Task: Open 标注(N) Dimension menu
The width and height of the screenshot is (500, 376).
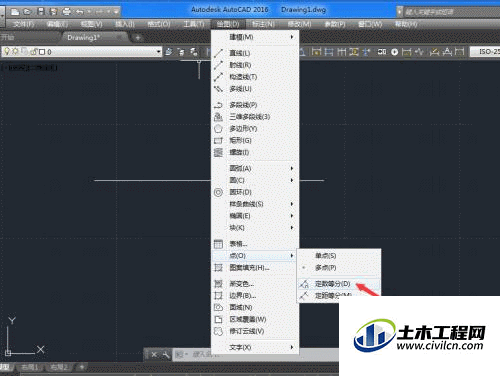Action: pos(263,24)
